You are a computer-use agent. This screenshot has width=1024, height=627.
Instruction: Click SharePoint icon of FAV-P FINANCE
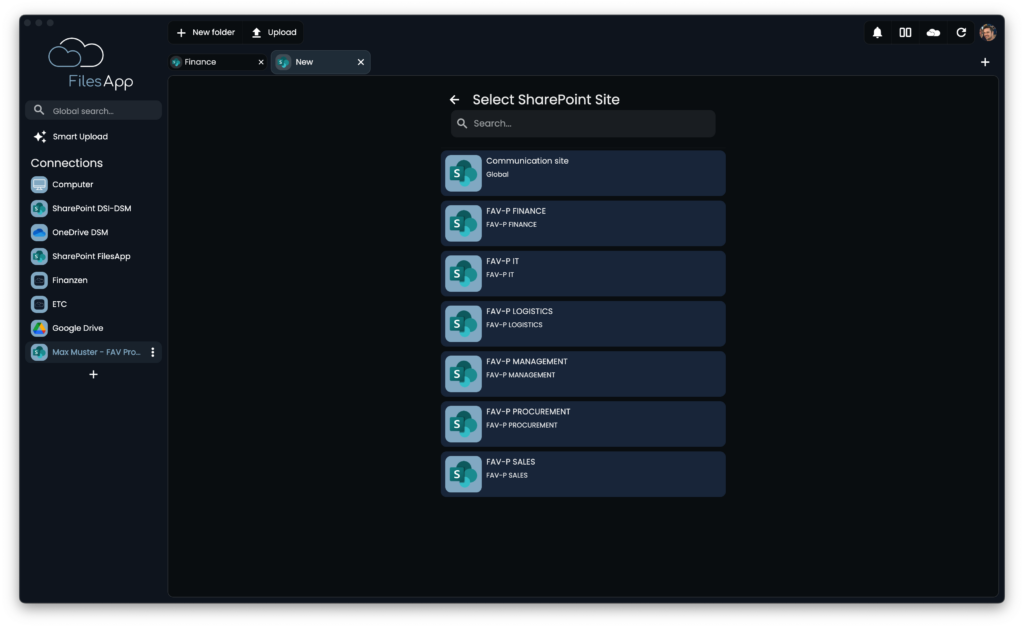[463, 223]
